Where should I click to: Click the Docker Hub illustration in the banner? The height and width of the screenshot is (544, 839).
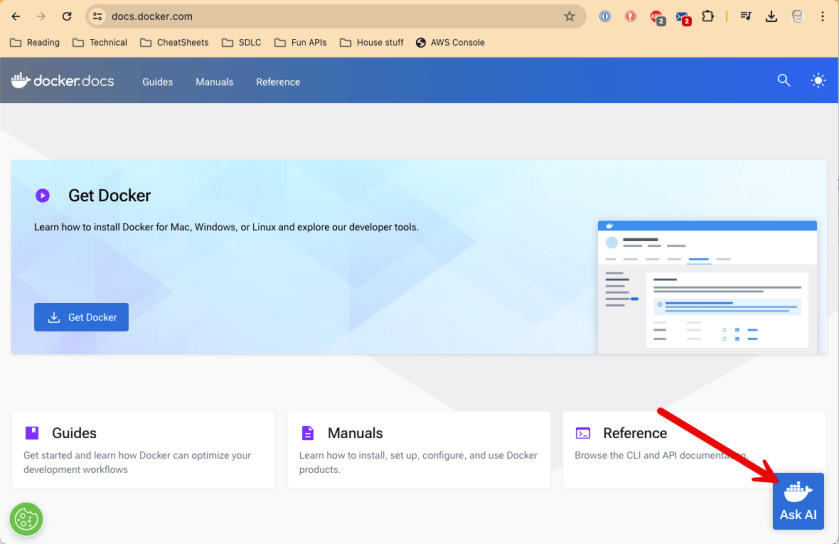point(707,287)
